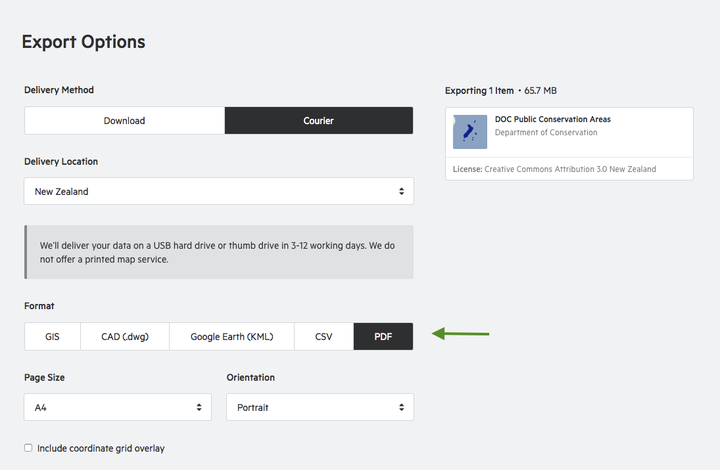Click the Page Size stepper arrows

[199, 407]
